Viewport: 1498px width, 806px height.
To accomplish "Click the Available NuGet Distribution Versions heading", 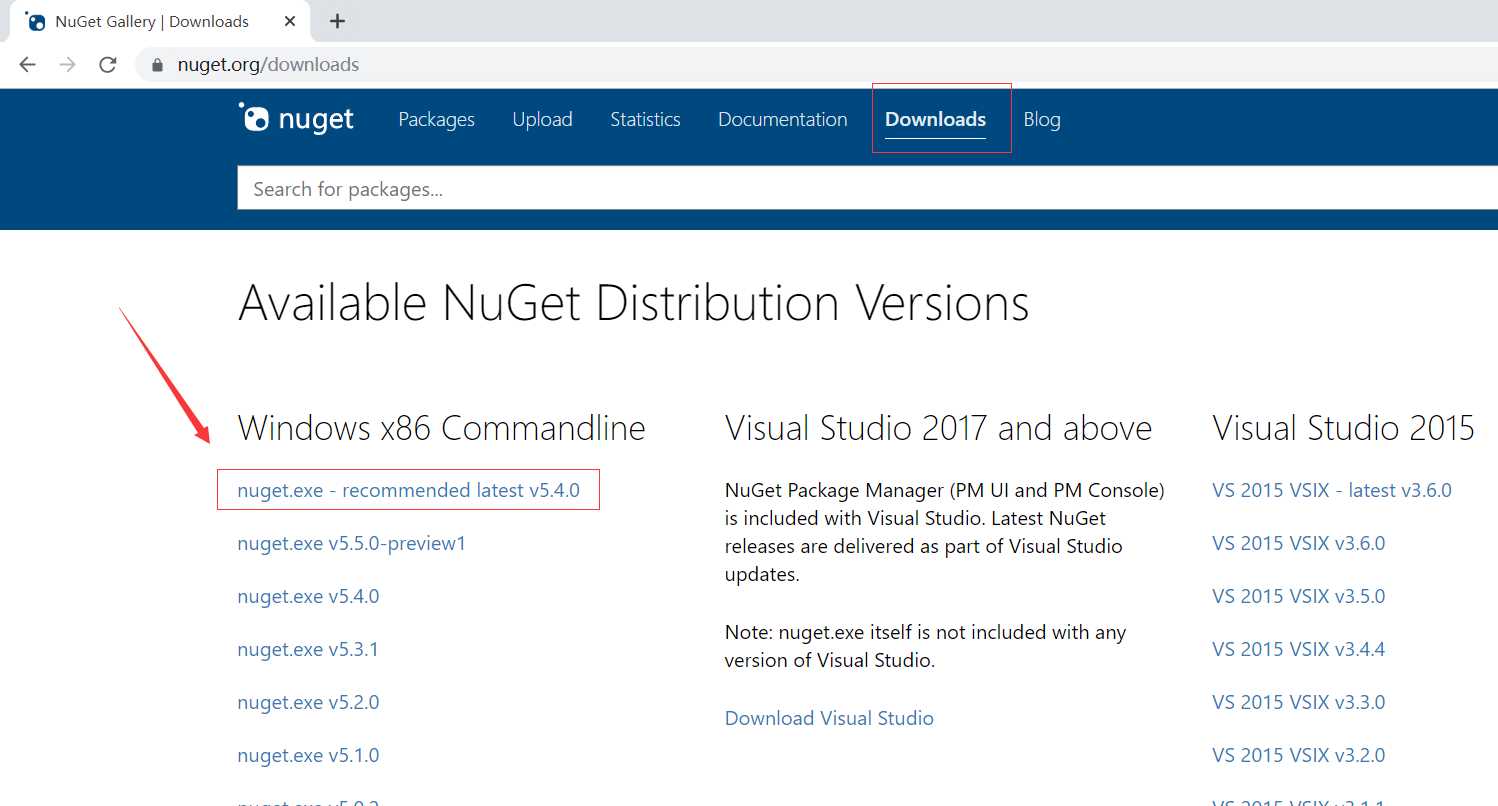I will tap(633, 303).
